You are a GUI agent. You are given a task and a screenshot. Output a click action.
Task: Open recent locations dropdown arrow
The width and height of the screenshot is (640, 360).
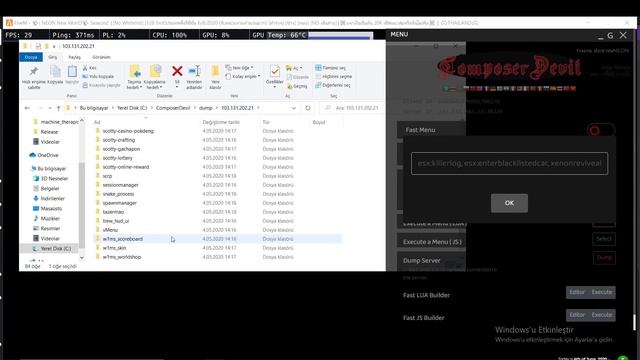[49, 108]
